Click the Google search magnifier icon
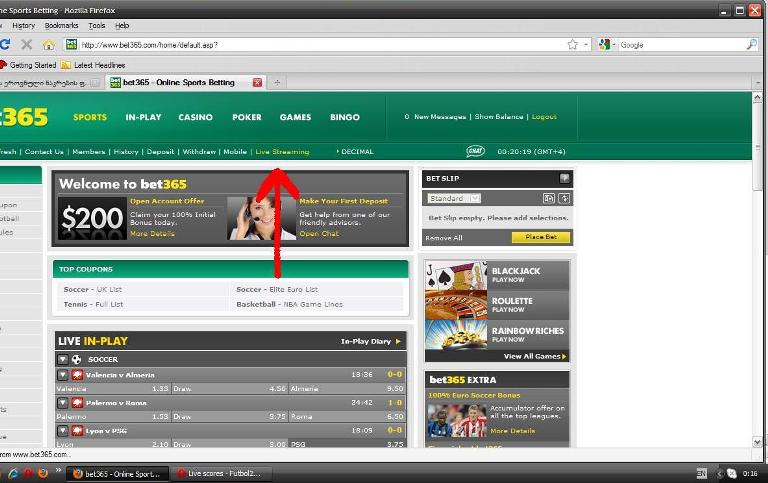The image size is (768, 483). 751,45
